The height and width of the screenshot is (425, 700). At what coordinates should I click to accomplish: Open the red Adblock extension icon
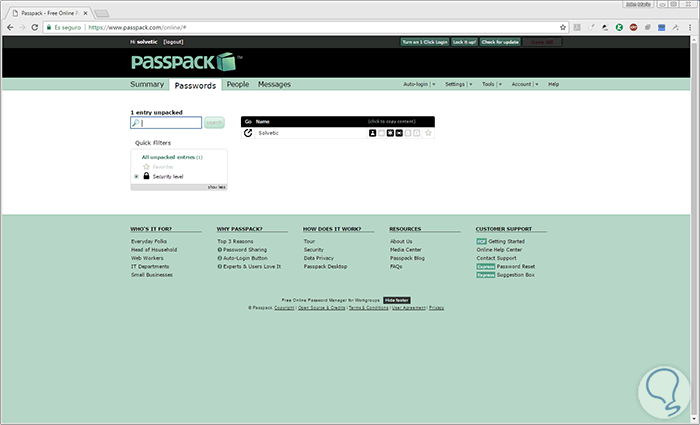click(633, 27)
